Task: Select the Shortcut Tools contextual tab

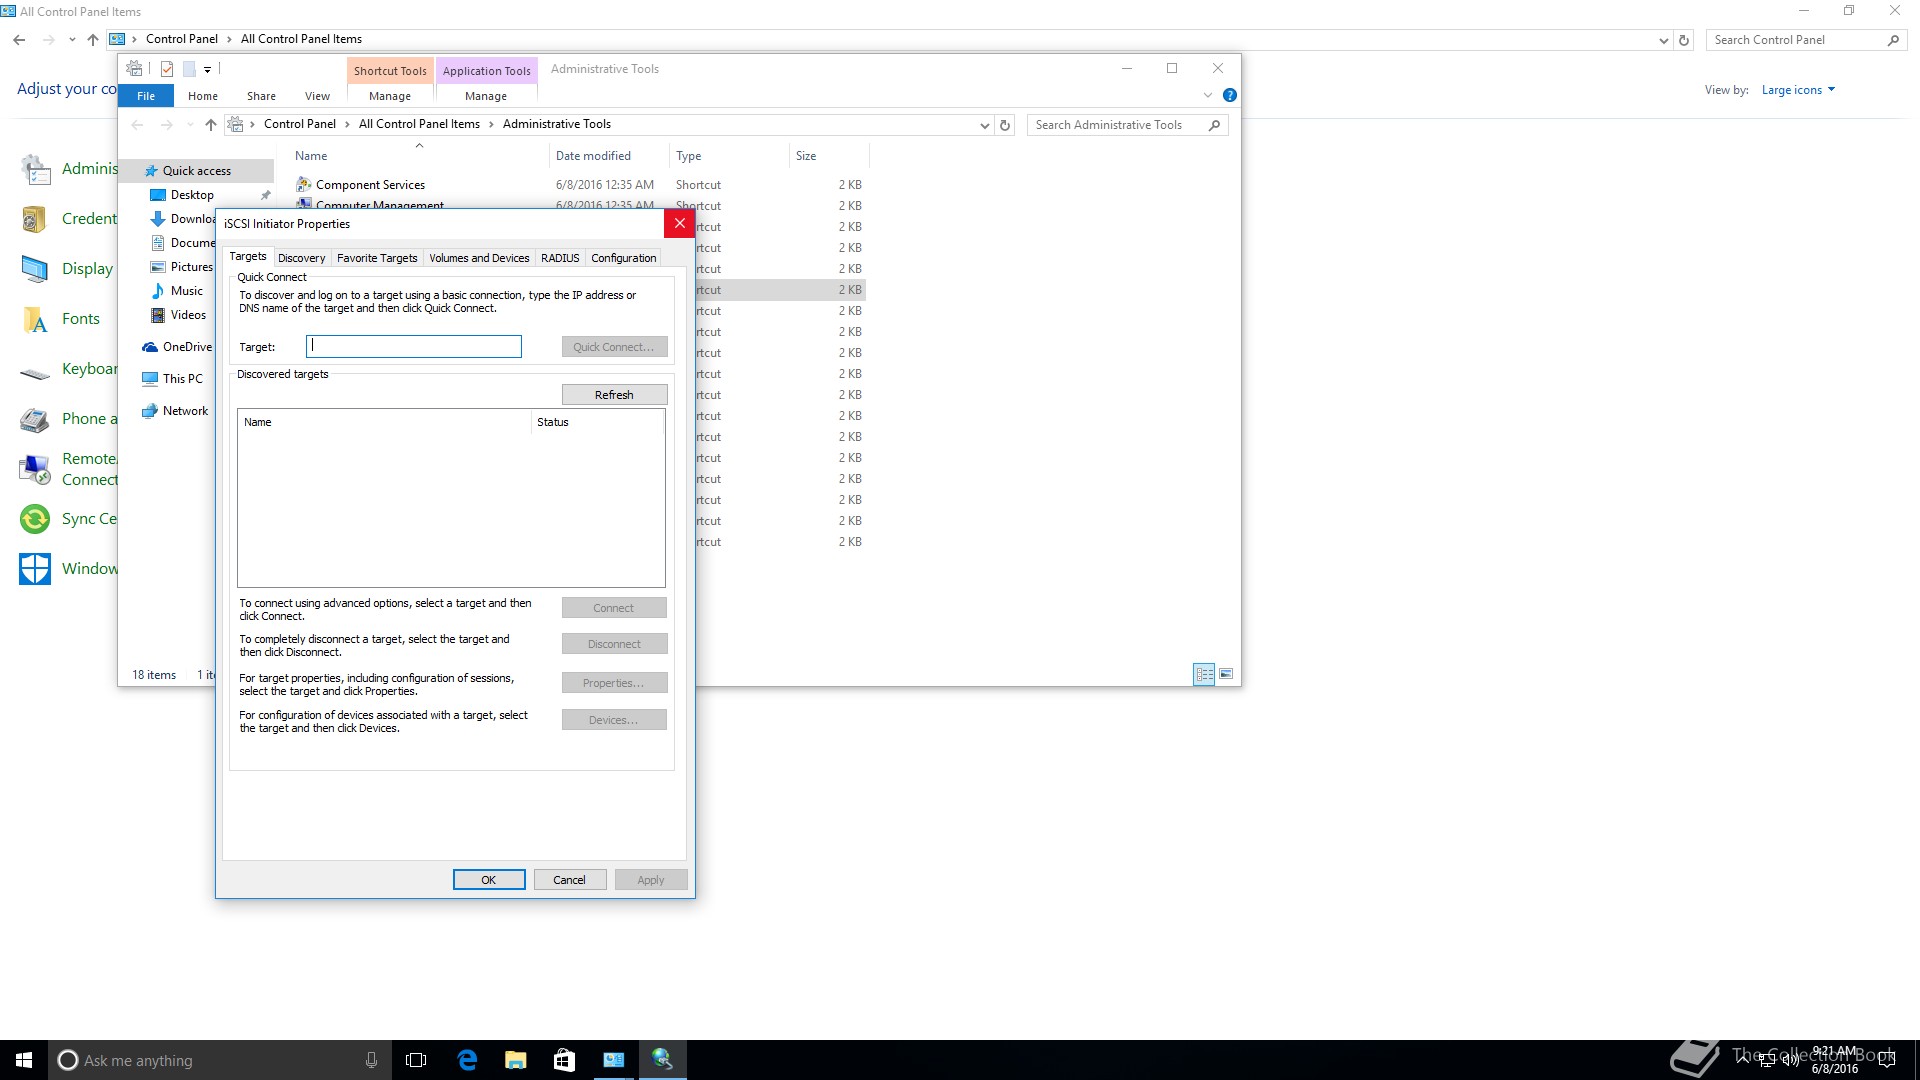Action: tap(390, 70)
